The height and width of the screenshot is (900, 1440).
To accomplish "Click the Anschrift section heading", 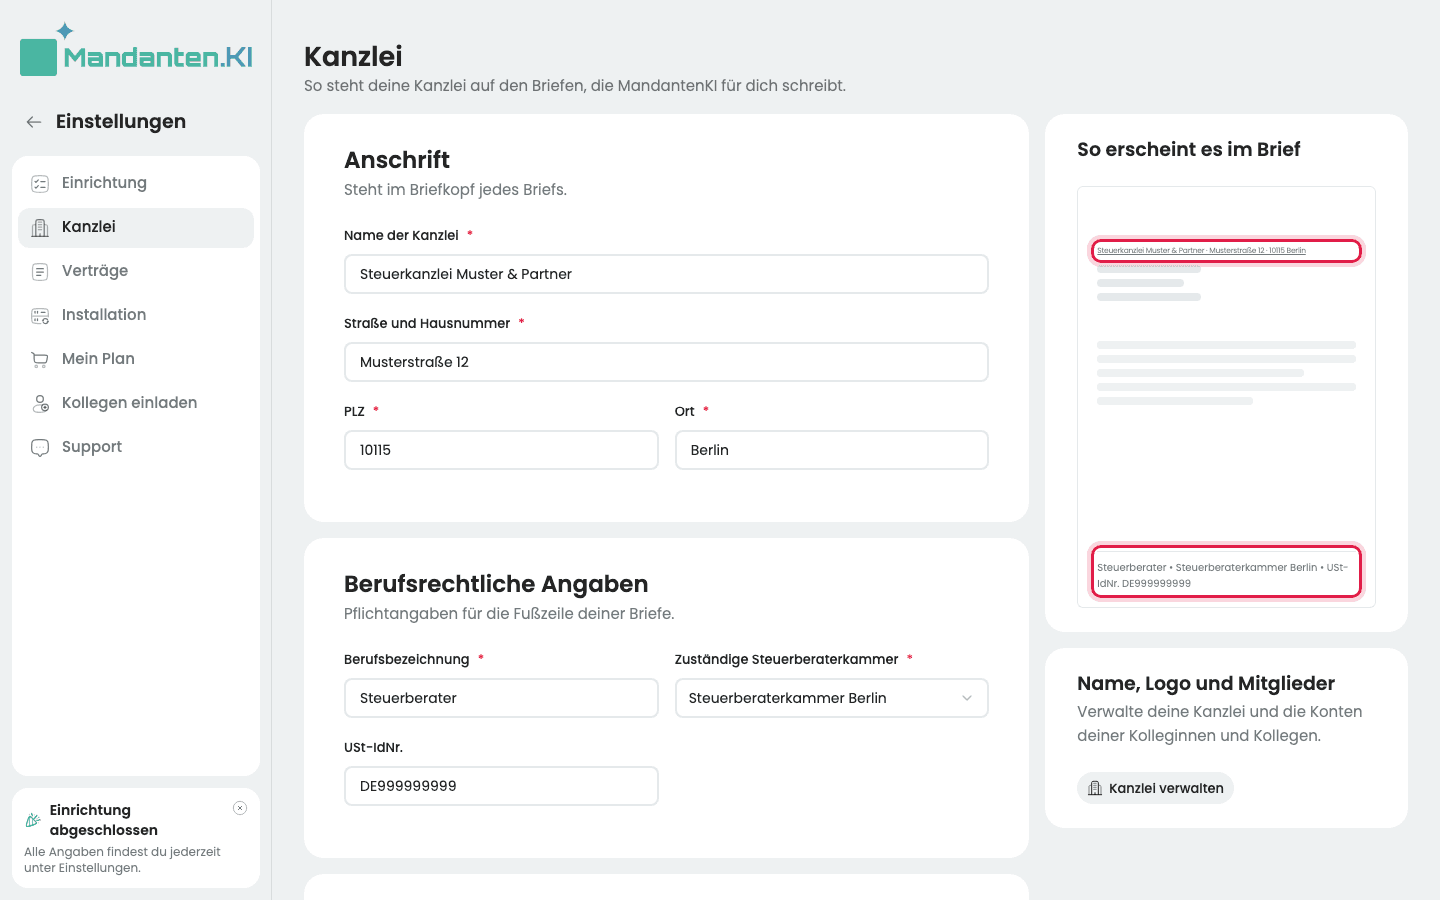I will click(x=397, y=160).
